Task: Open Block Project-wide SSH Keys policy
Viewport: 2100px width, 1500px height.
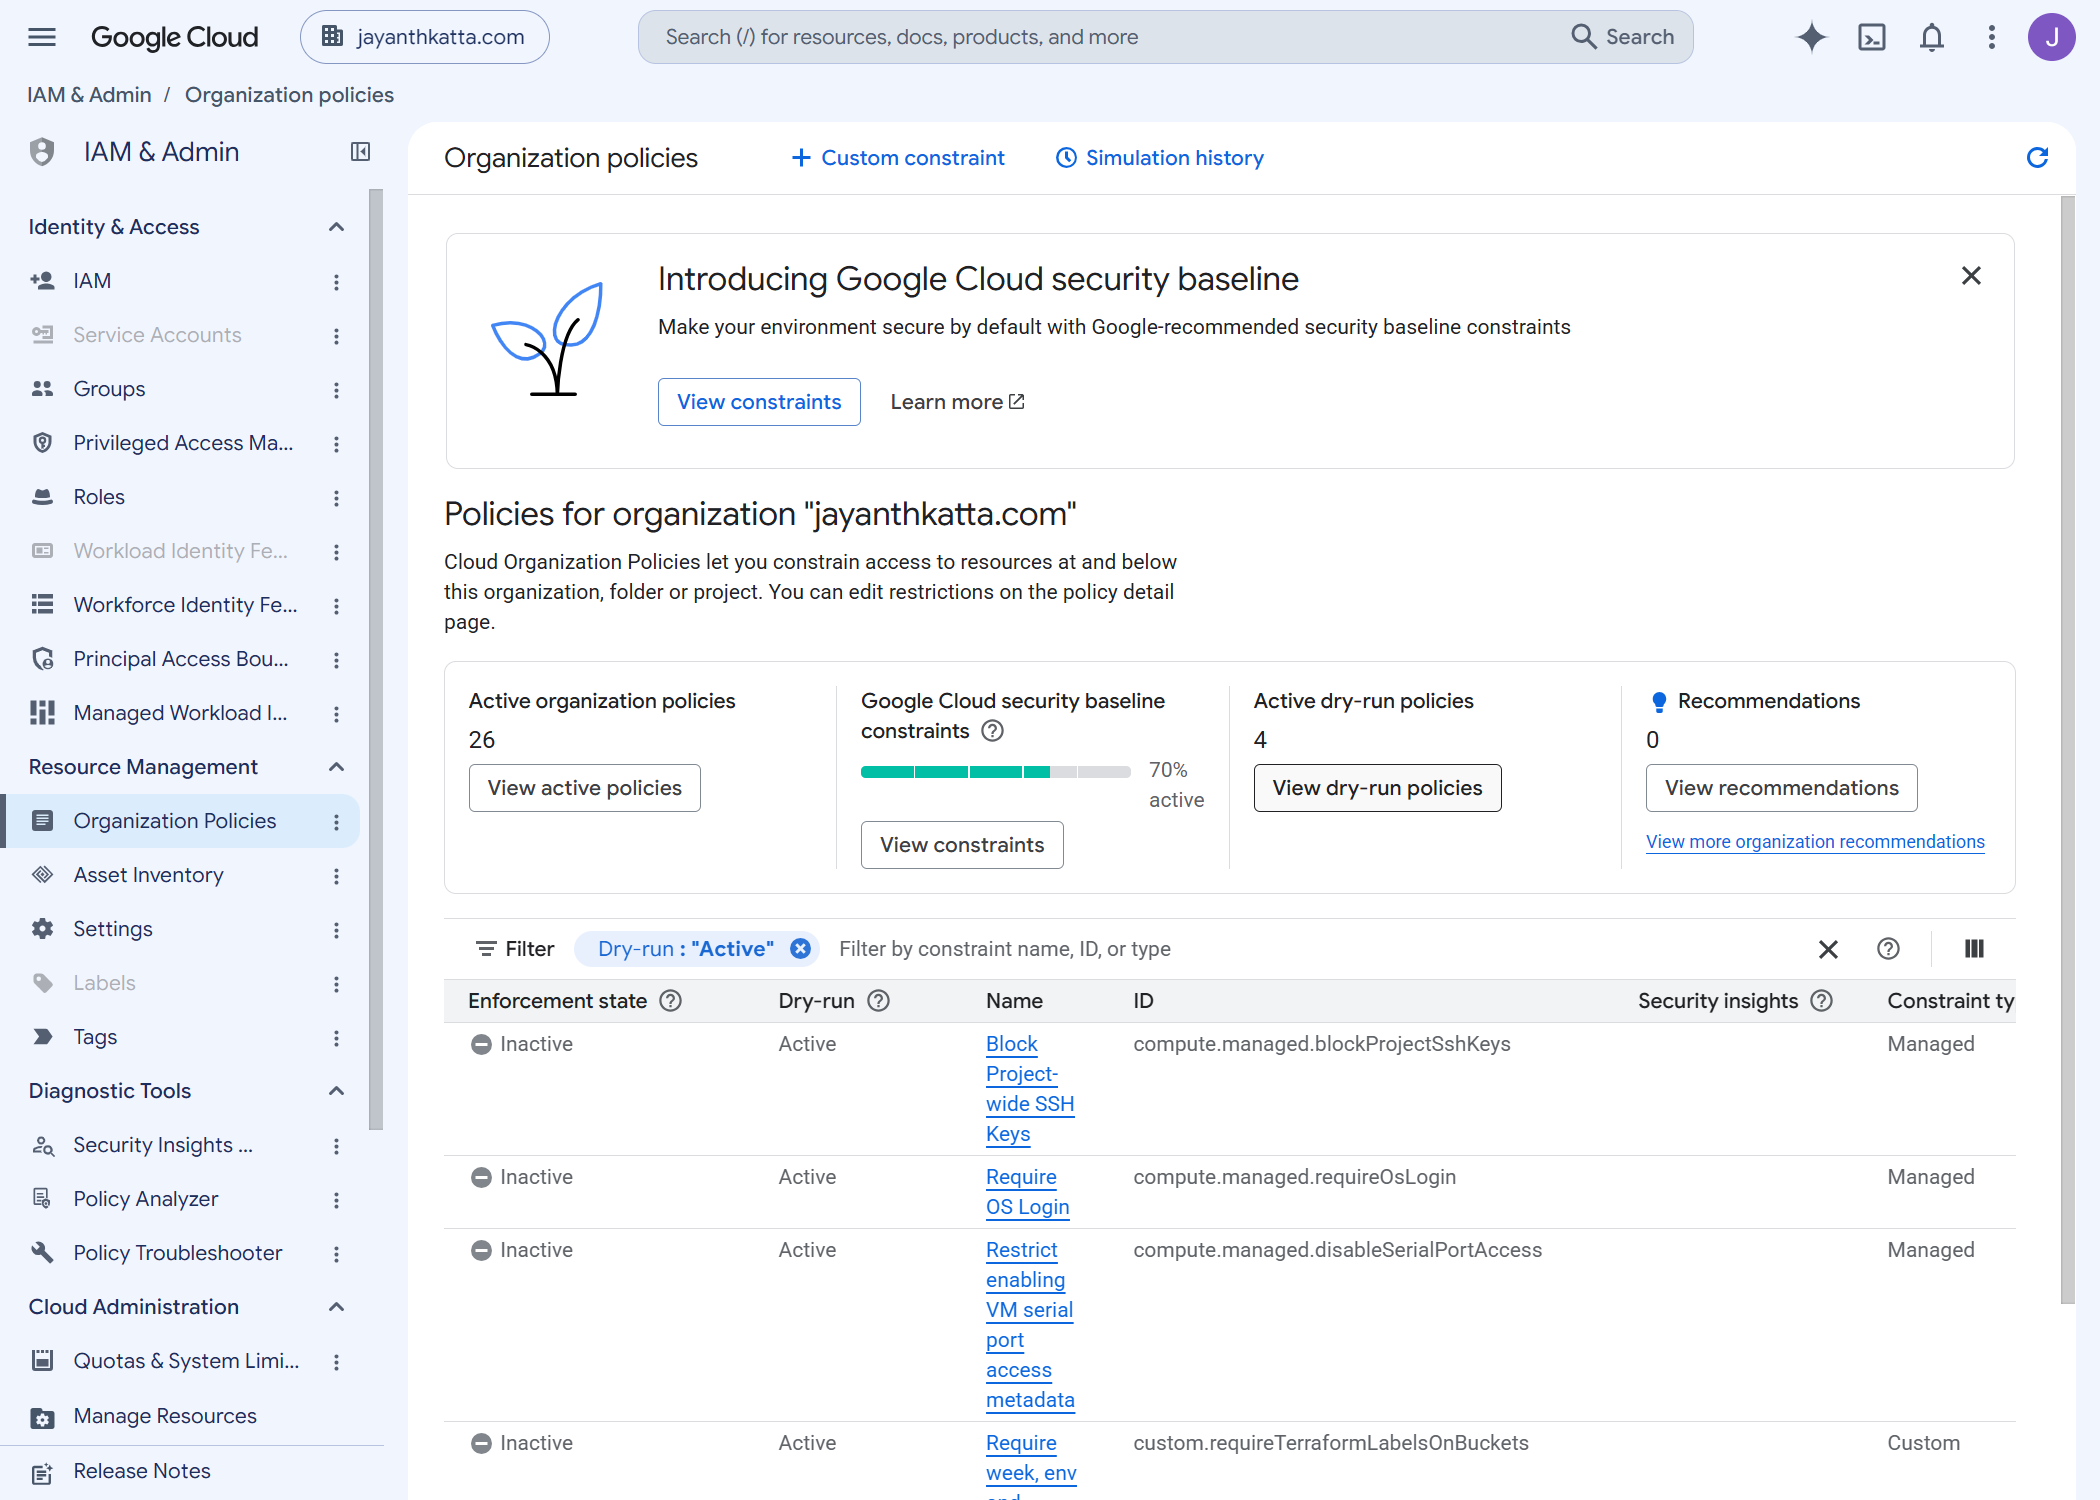Action: [x=1030, y=1089]
